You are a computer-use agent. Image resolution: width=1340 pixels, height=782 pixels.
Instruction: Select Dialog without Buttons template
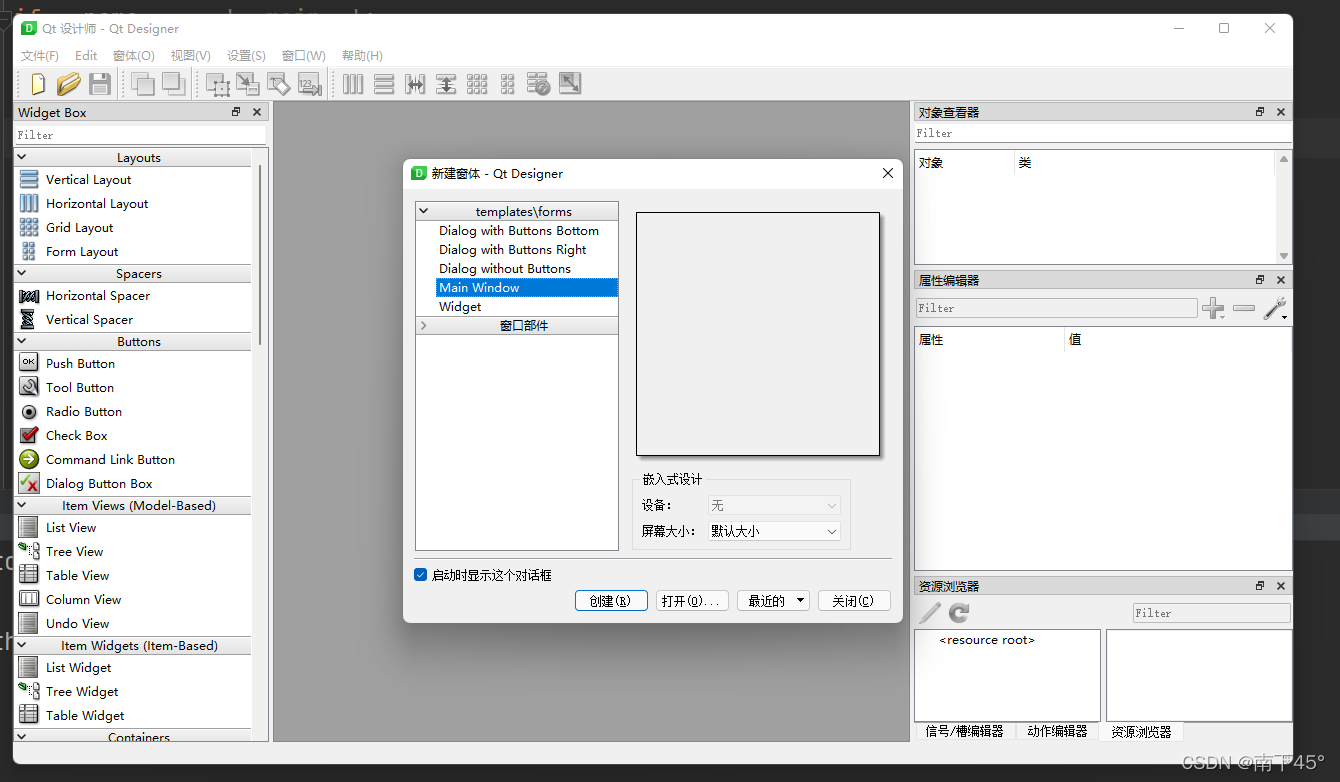pyautogui.click(x=504, y=268)
